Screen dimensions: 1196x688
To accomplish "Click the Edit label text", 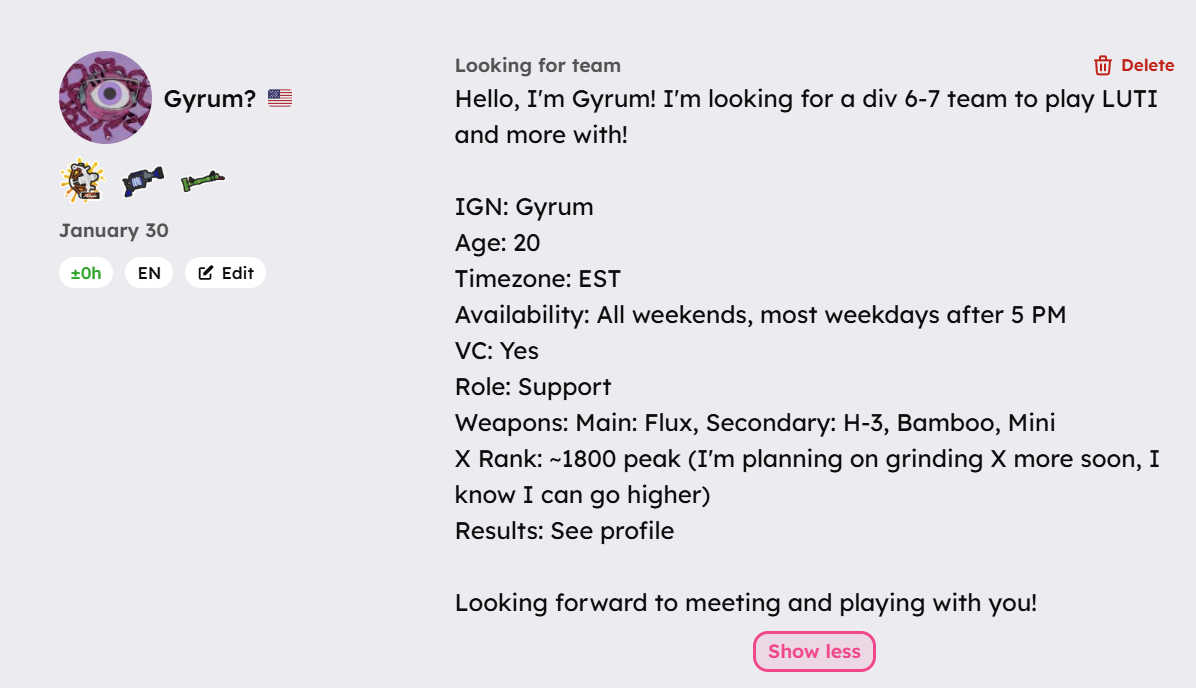I will point(238,273).
